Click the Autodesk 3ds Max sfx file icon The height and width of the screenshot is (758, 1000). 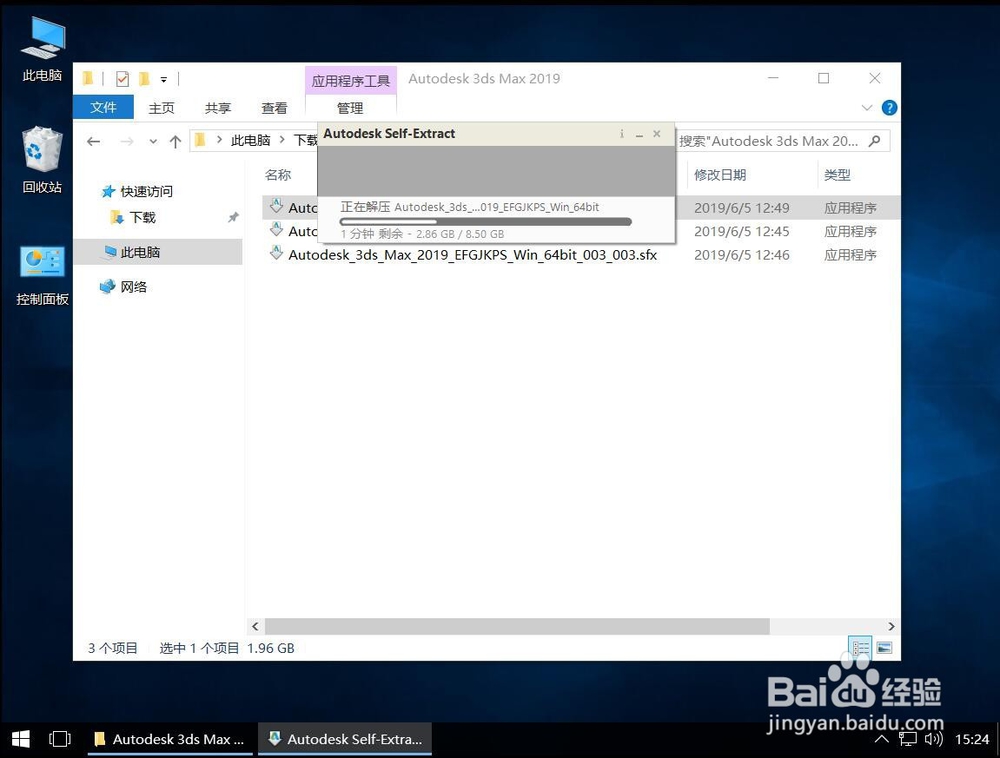point(276,255)
